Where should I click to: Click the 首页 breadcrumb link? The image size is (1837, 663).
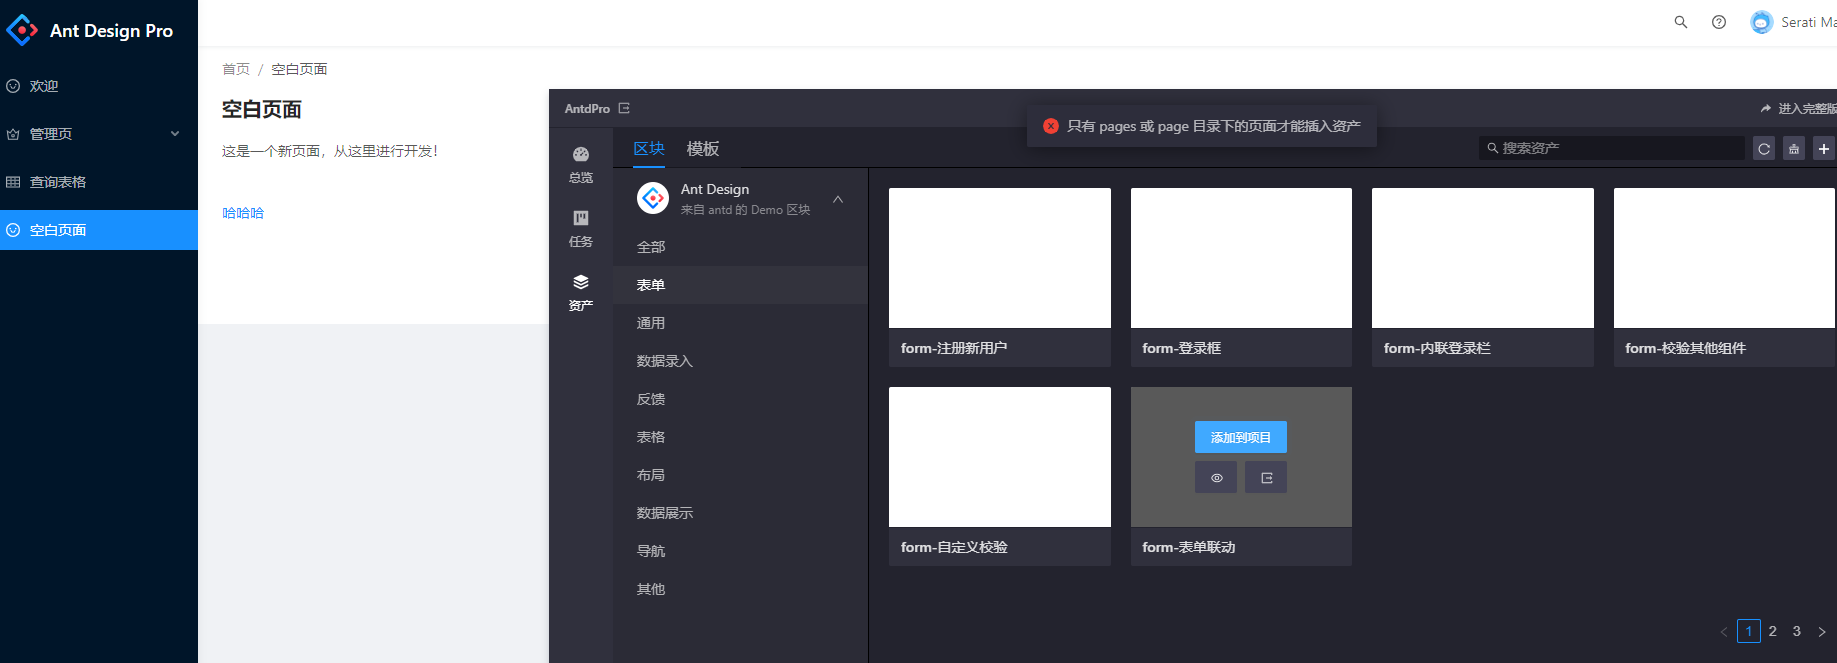coord(236,69)
